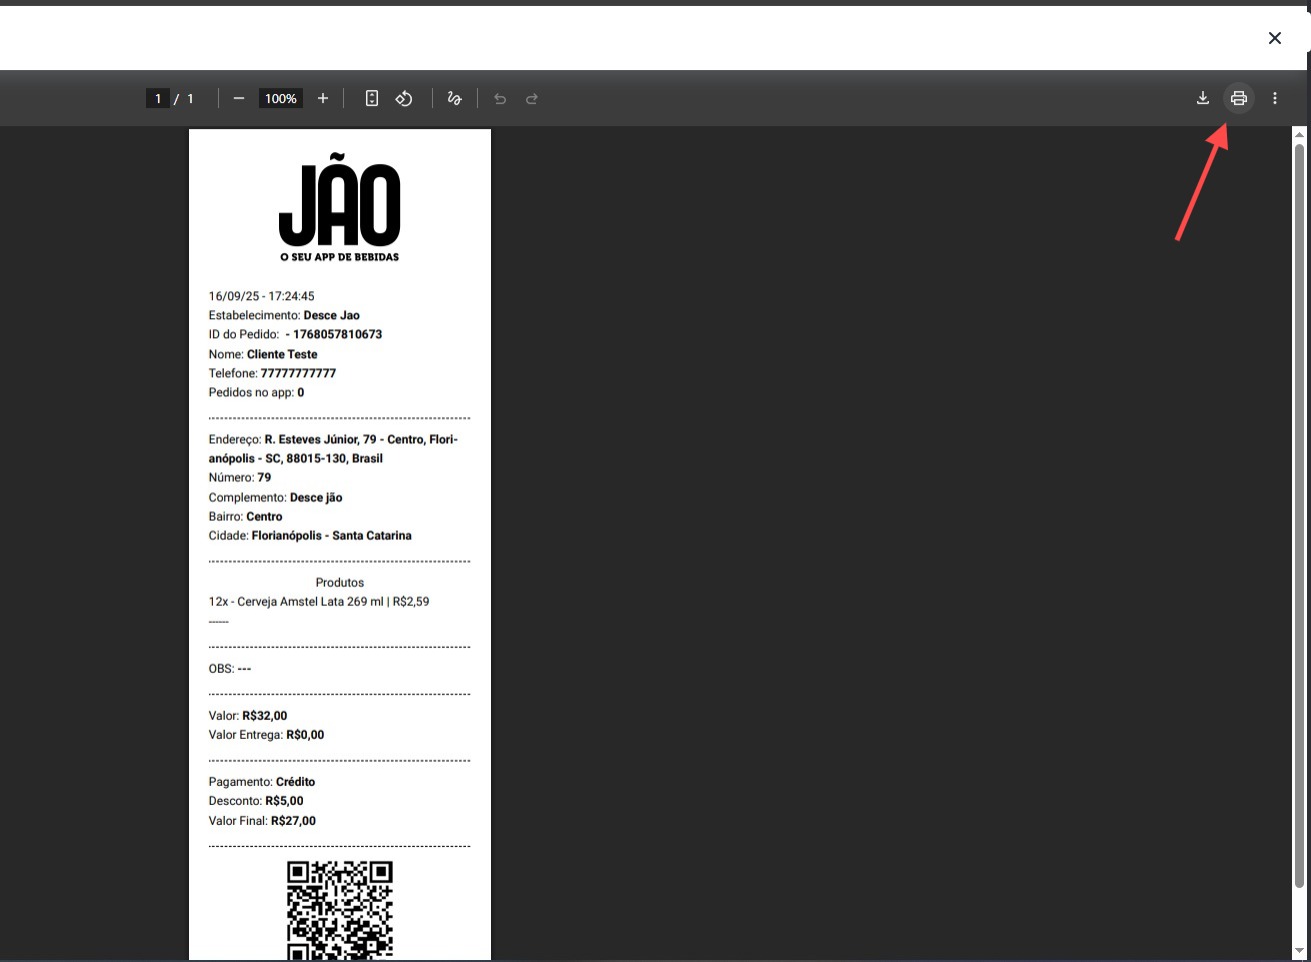This screenshot has width=1311, height=962.
Task: Click the "Valor Entrega: R$0,00" line
Action: [x=266, y=734]
